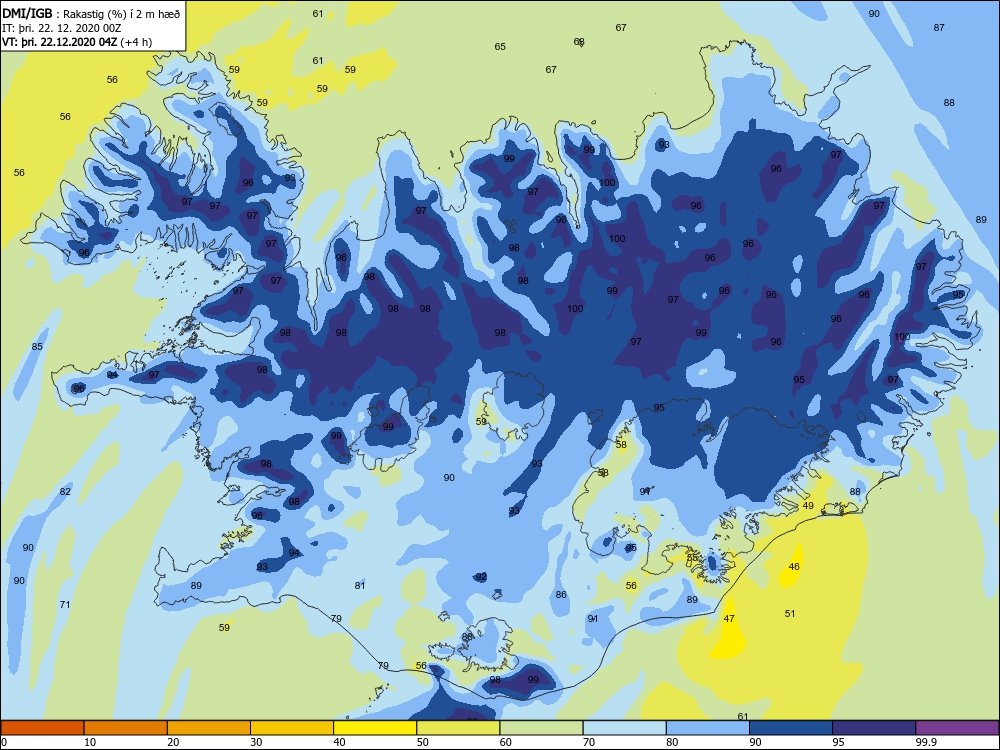Click the '92' value in southern Iceland
1000x750 pixels.
(x=481, y=577)
